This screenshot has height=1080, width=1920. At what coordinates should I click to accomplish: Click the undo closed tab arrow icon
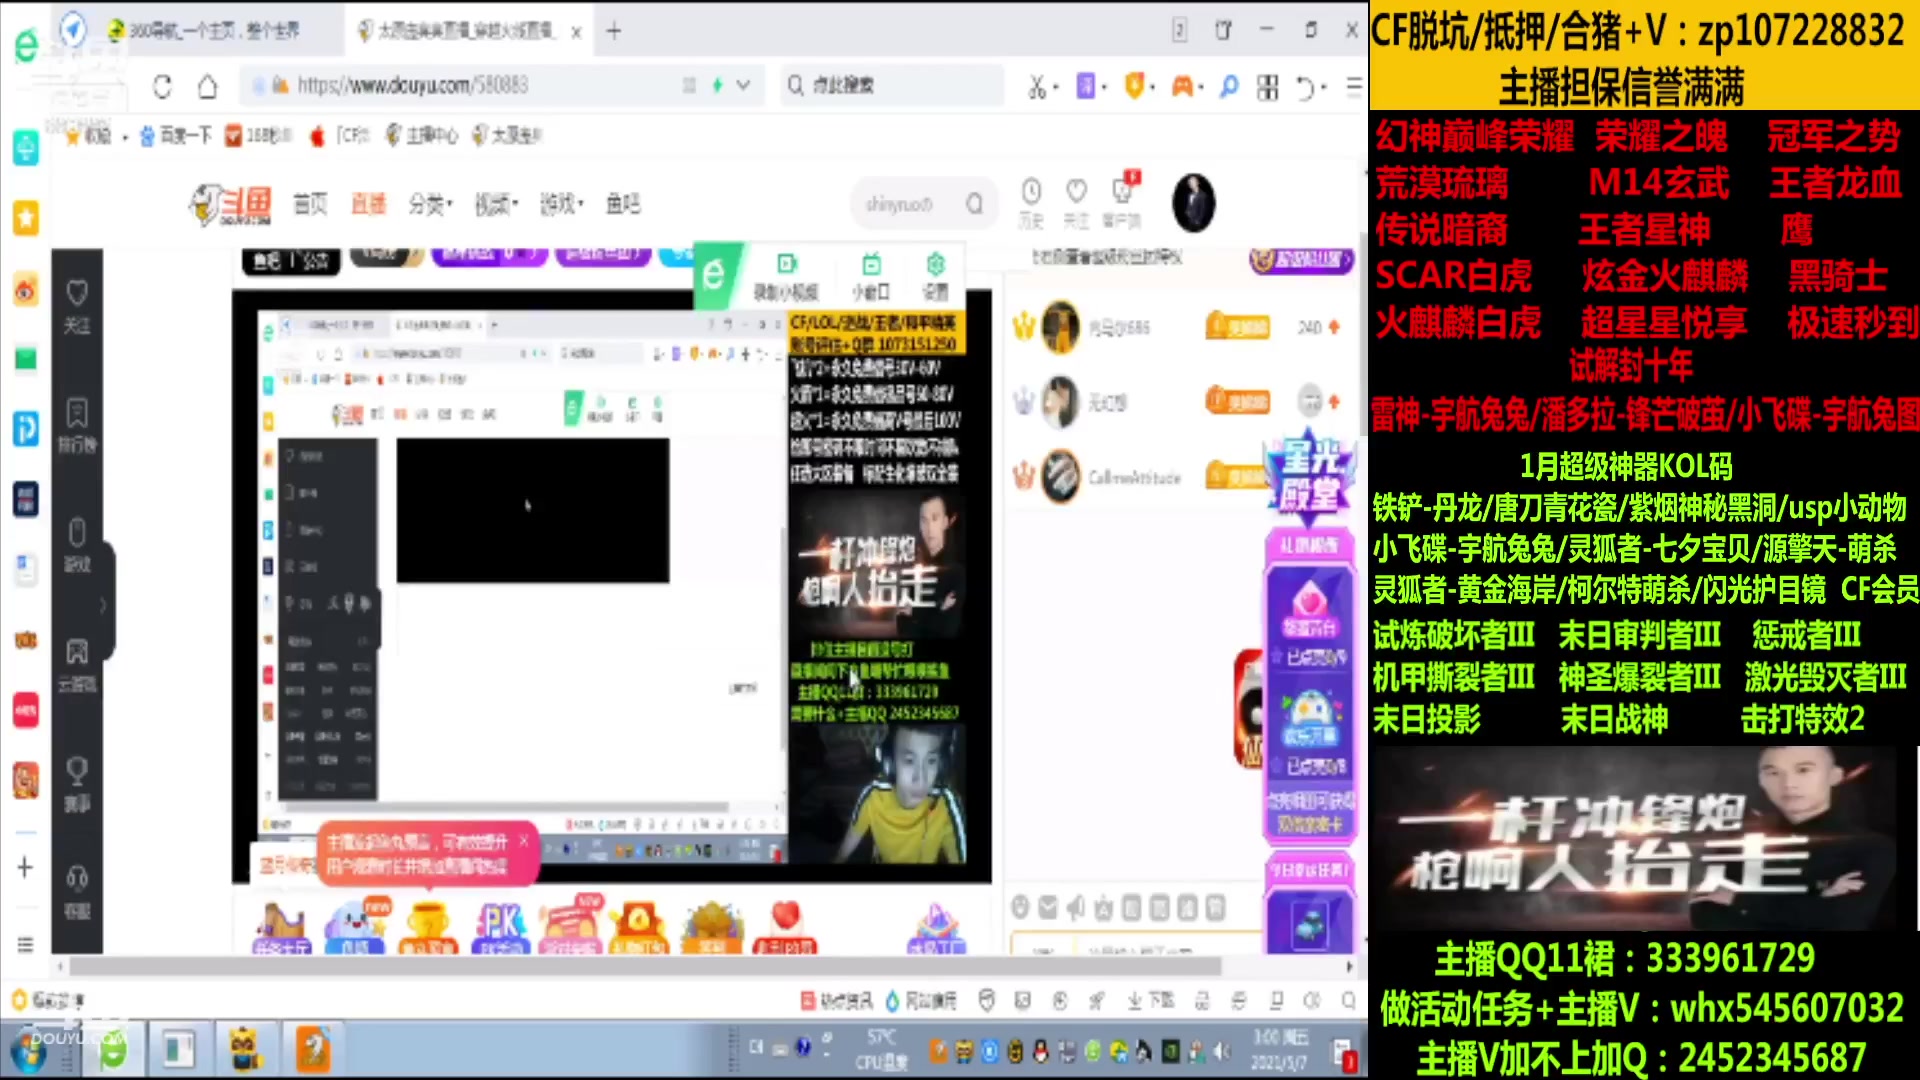point(1305,88)
